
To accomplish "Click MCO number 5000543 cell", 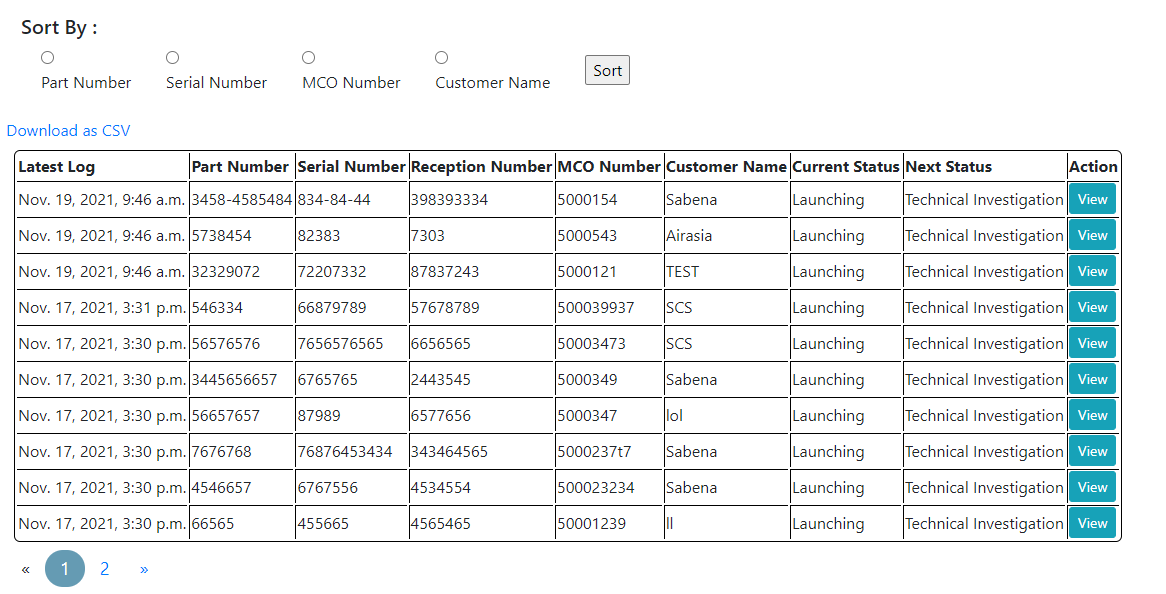I will 609,236.
